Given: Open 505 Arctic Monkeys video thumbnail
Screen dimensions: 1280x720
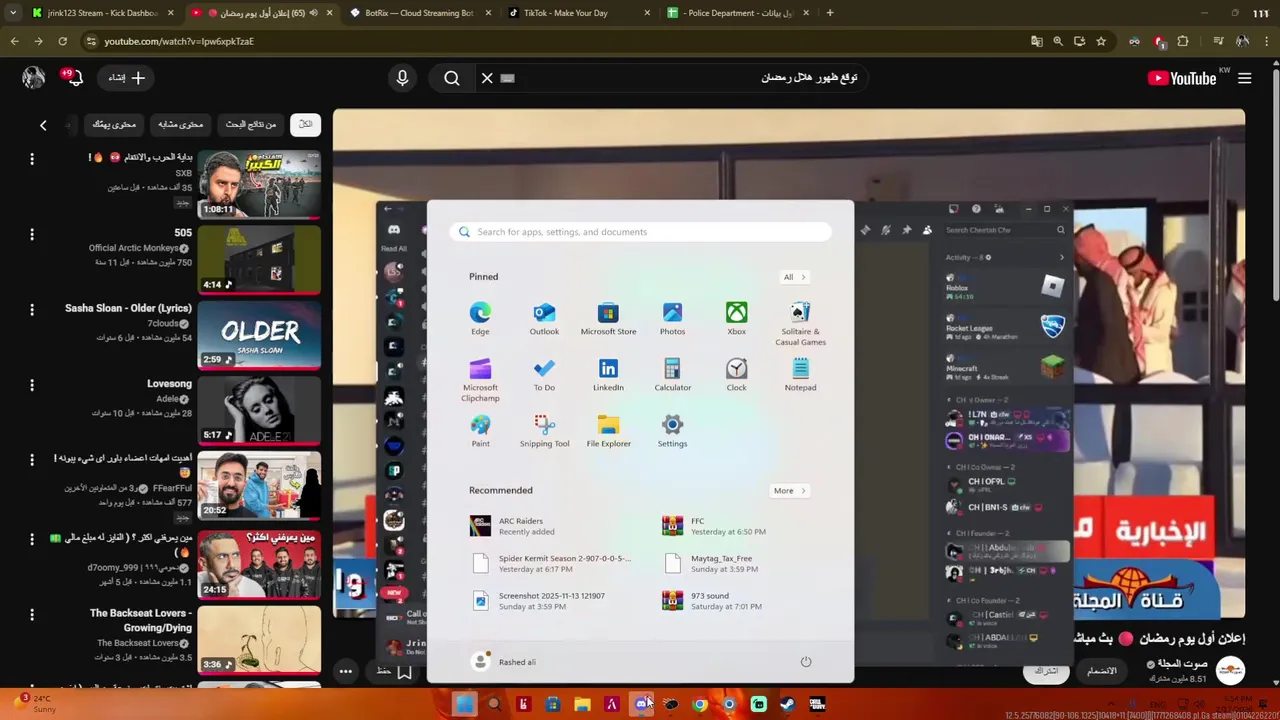Looking at the screenshot, I should point(259,260).
